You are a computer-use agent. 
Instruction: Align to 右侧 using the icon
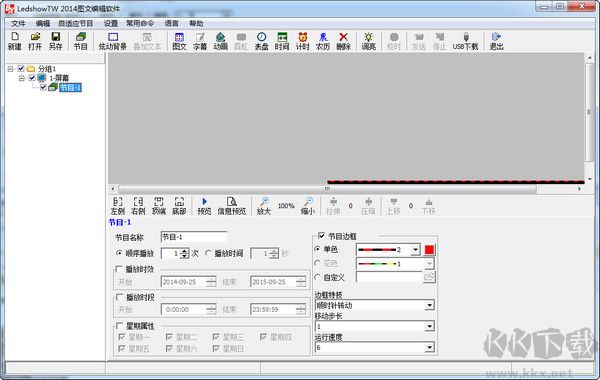coord(138,206)
